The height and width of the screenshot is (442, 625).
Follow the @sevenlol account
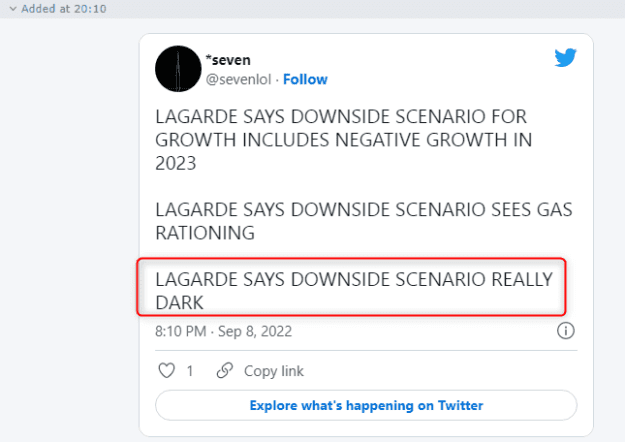point(305,79)
